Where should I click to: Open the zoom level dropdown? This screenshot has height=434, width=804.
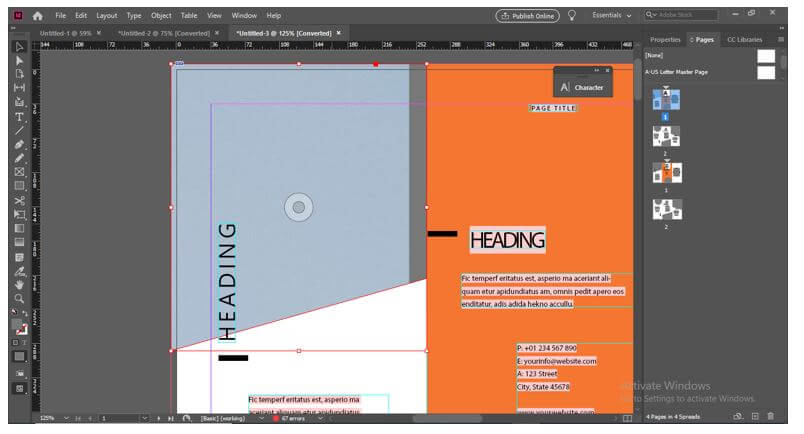click(x=66, y=419)
